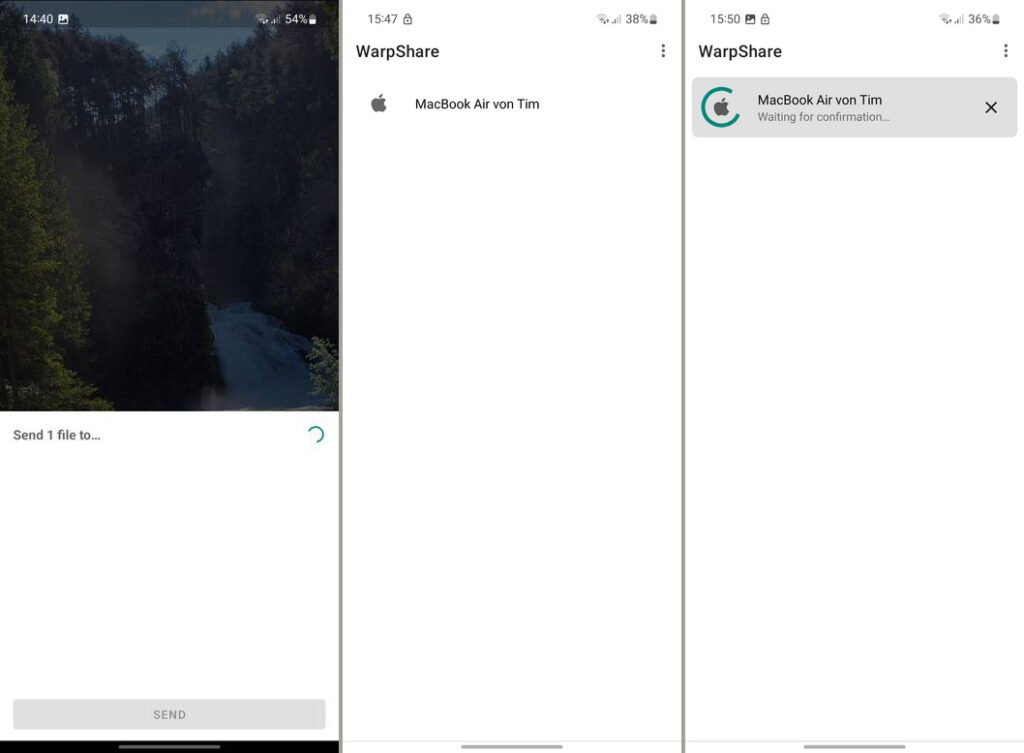The image size is (1024, 753).
Task: Tap the 38% battery indicator
Action: (x=641, y=19)
